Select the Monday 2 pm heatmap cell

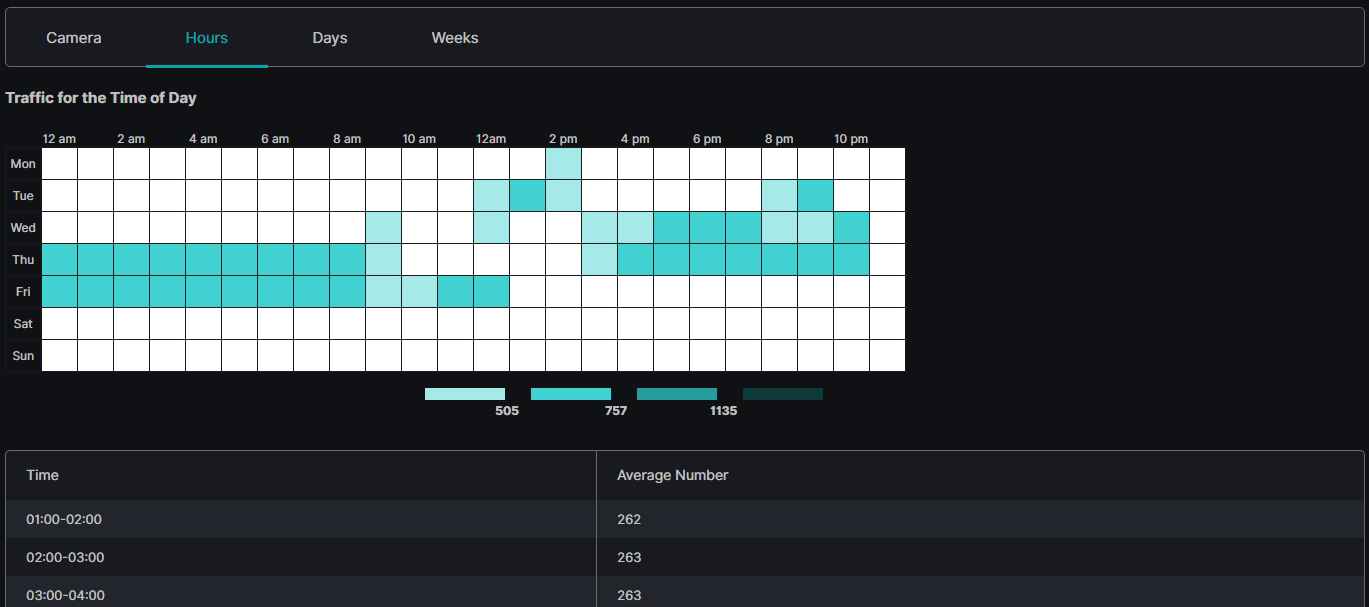[x=564, y=164]
